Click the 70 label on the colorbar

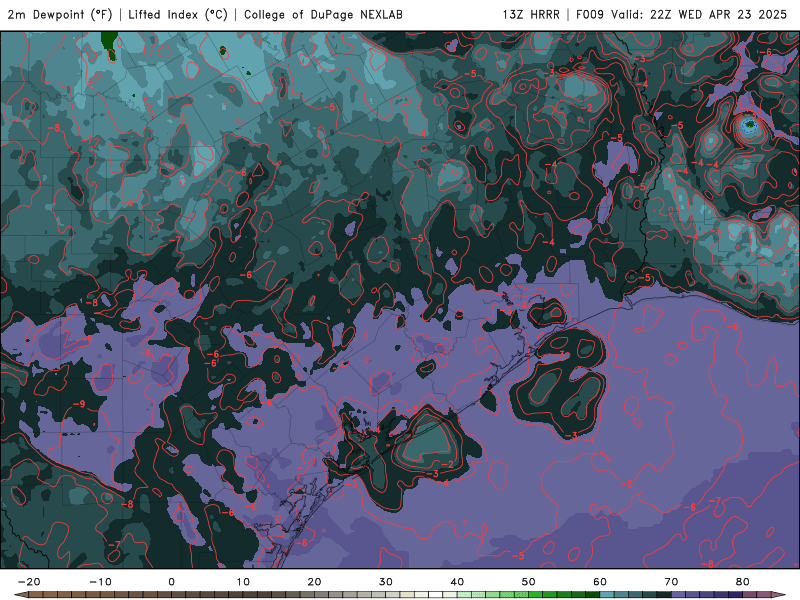(x=671, y=582)
